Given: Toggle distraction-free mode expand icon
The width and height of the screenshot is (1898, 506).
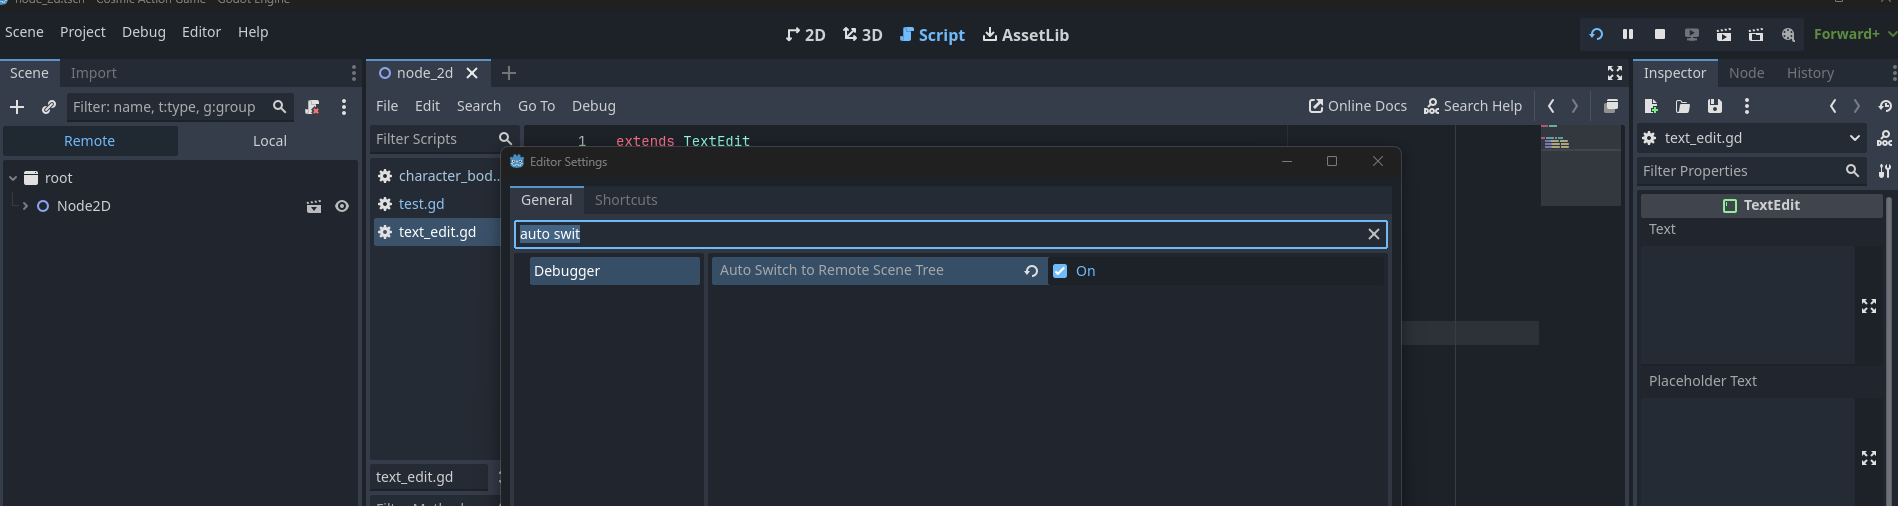Looking at the screenshot, I should tap(1614, 73).
